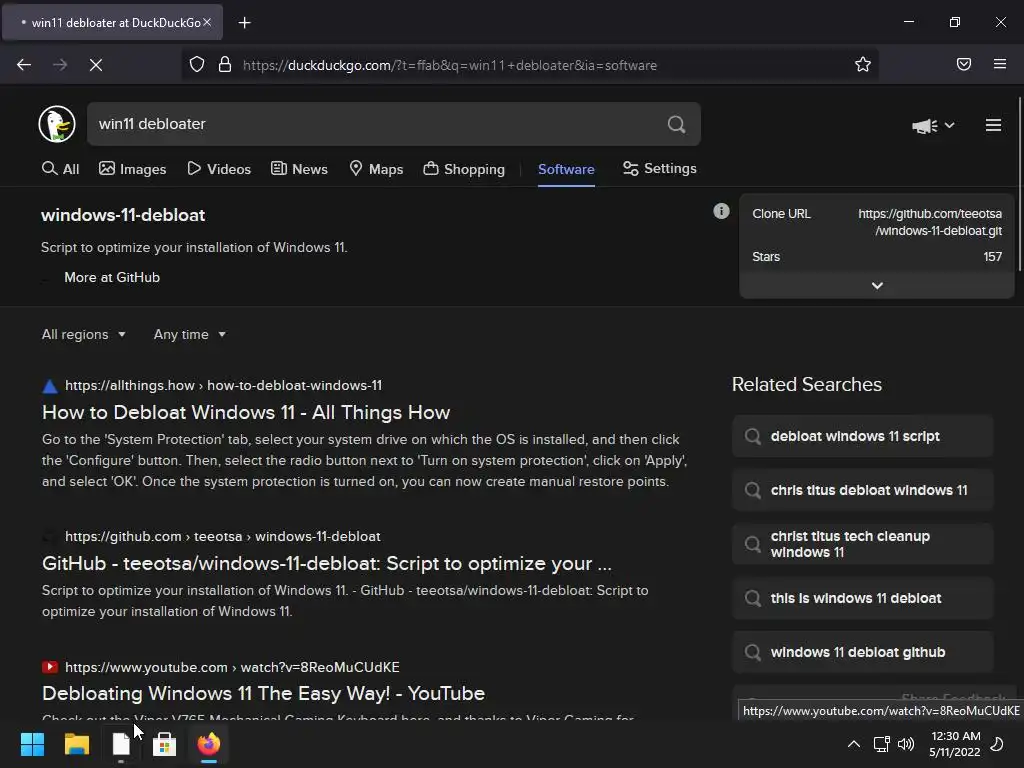
Task: Expand the GitHub info box chevron
Action: point(877,285)
